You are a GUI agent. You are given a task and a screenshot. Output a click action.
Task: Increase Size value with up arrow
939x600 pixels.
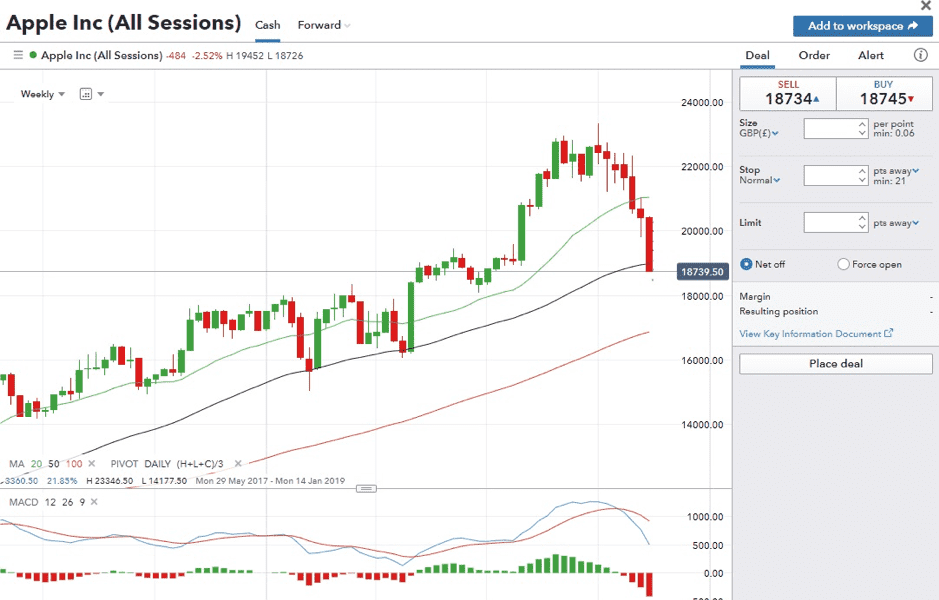point(862,124)
